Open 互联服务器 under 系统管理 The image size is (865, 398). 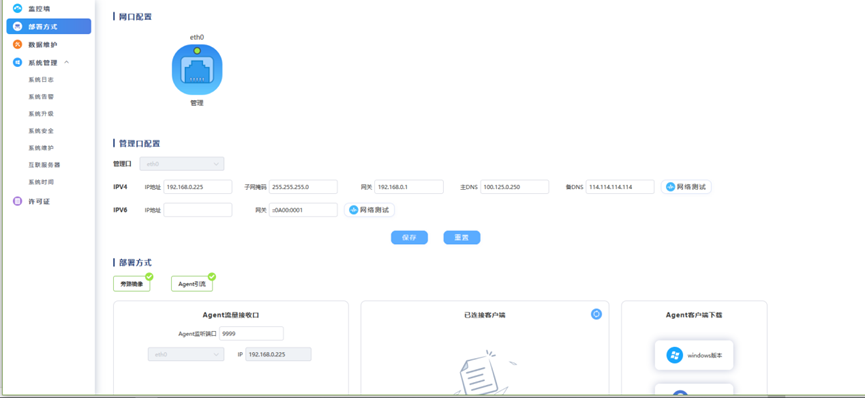point(44,164)
